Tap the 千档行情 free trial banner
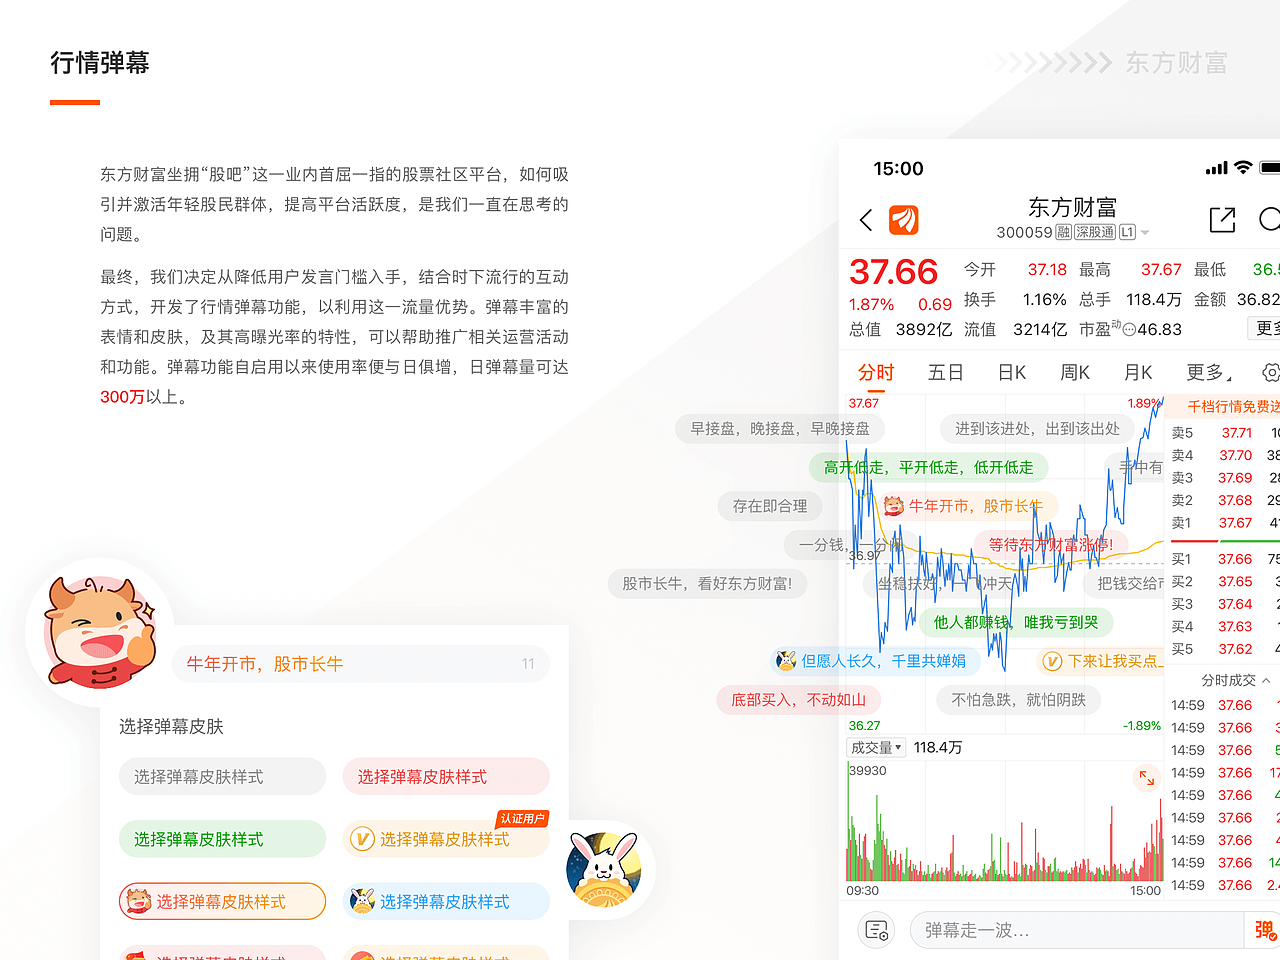 [1224, 406]
